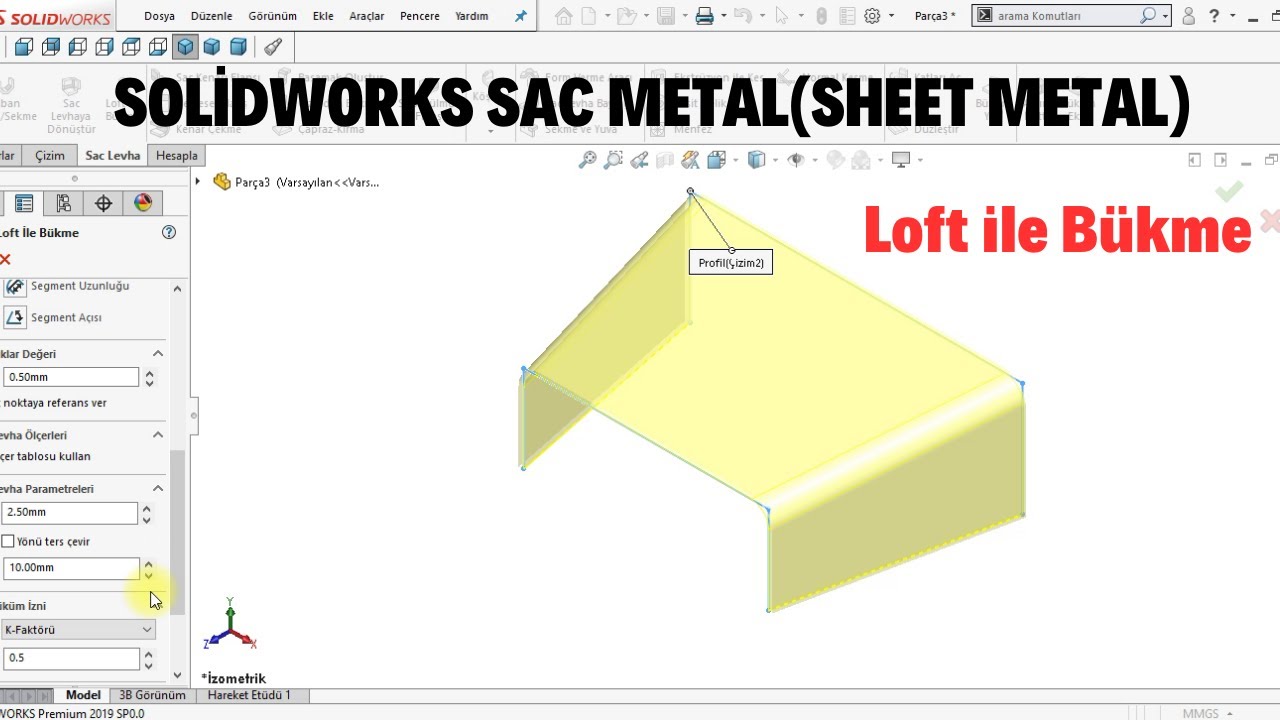The image size is (1280, 720).
Task: Click the View Settings monitor icon
Action: [x=901, y=159]
